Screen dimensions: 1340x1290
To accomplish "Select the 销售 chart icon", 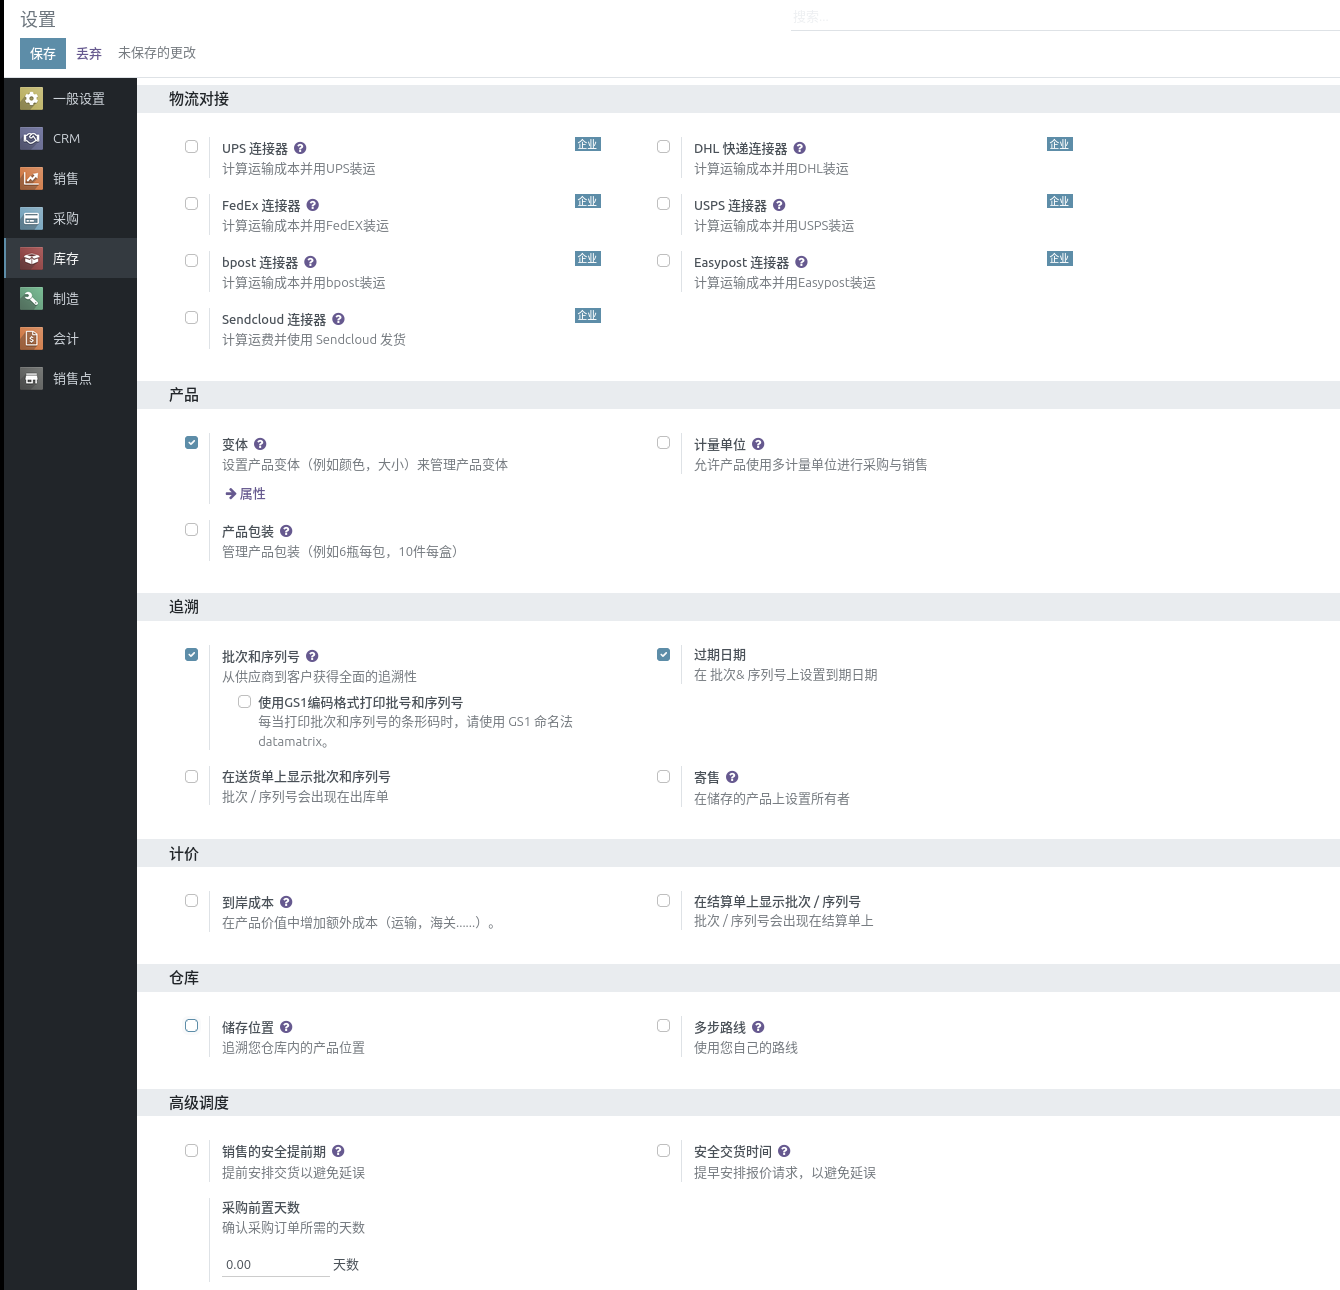I will click(x=32, y=178).
